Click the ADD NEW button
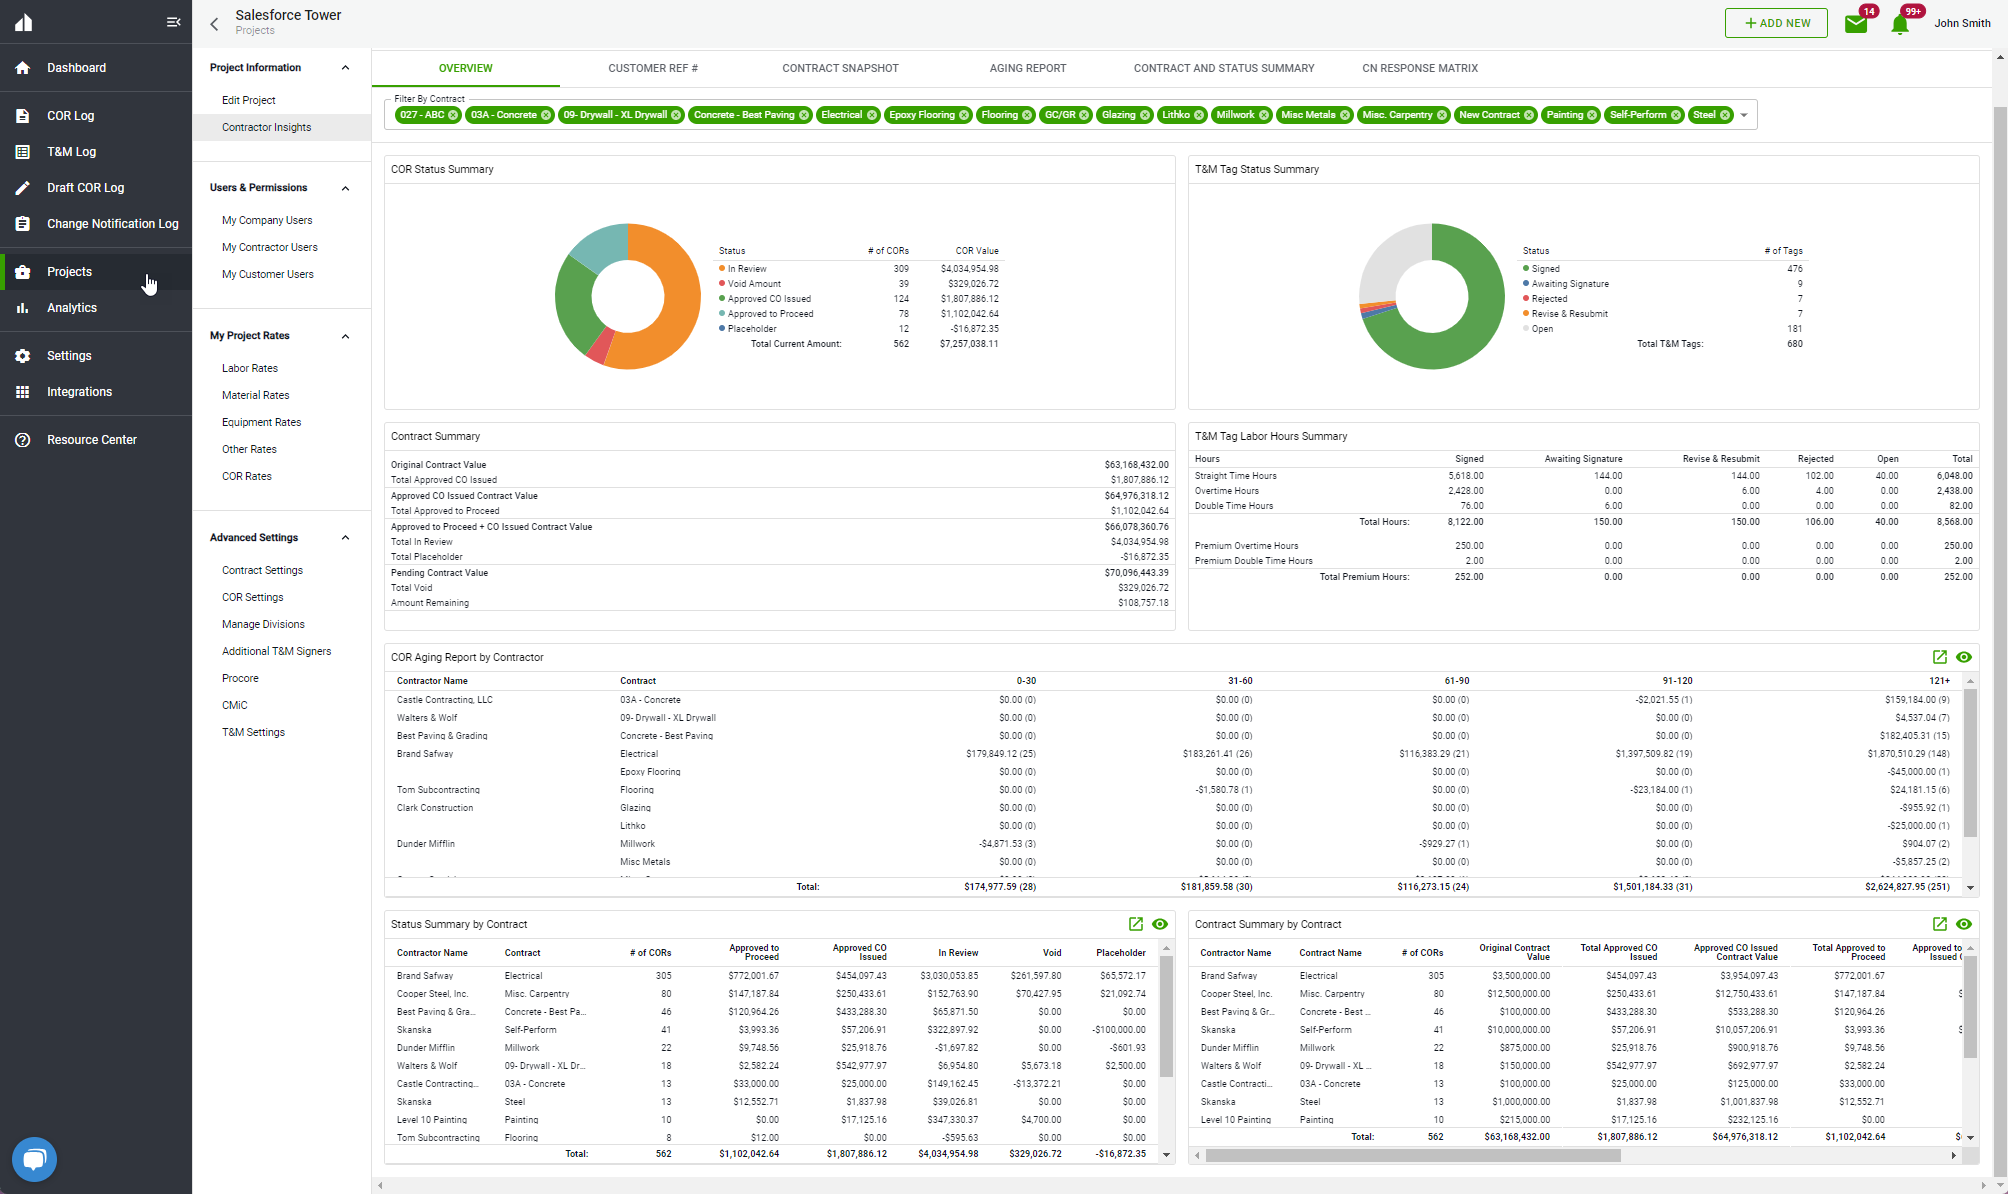 point(1776,22)
